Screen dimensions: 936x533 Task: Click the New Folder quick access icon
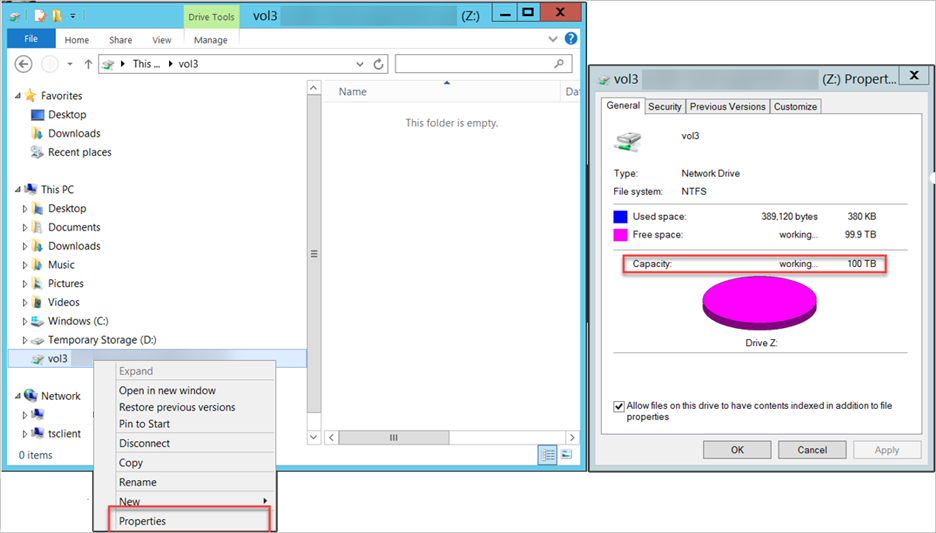[x=57, y=16]
